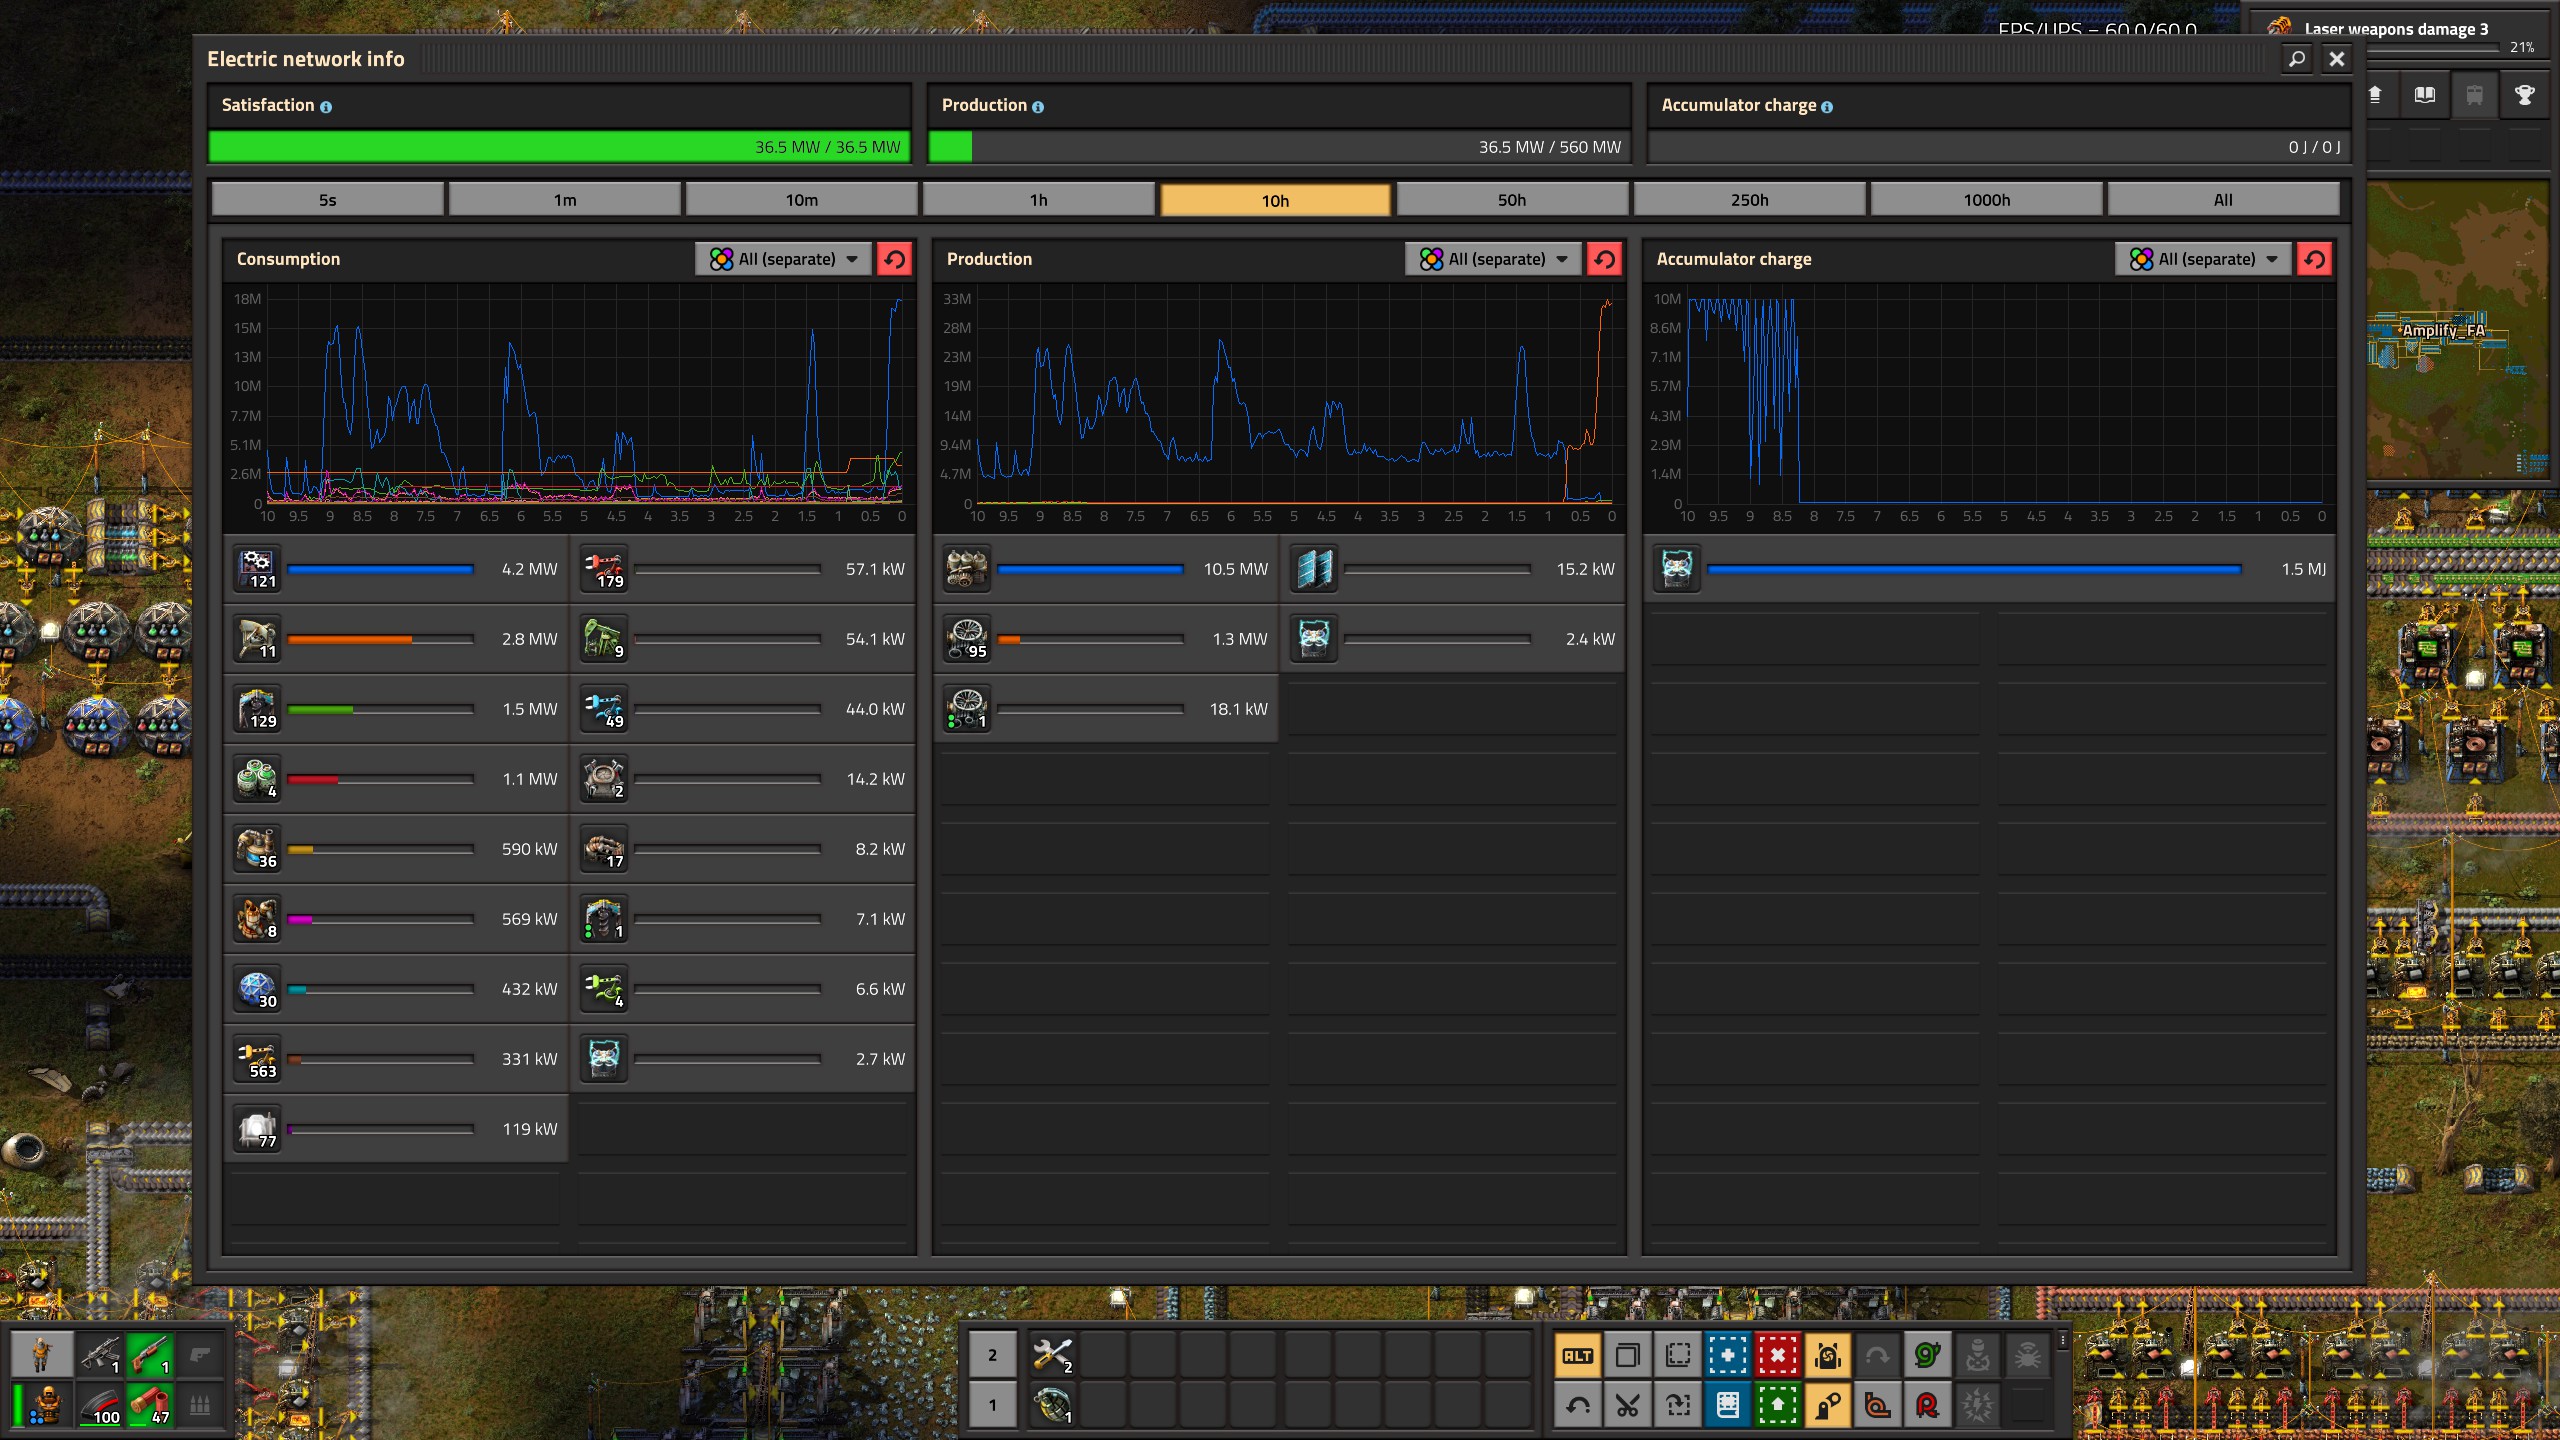
Task: Toggle personal roboport backpack button
Action: click(1828, 1356)
